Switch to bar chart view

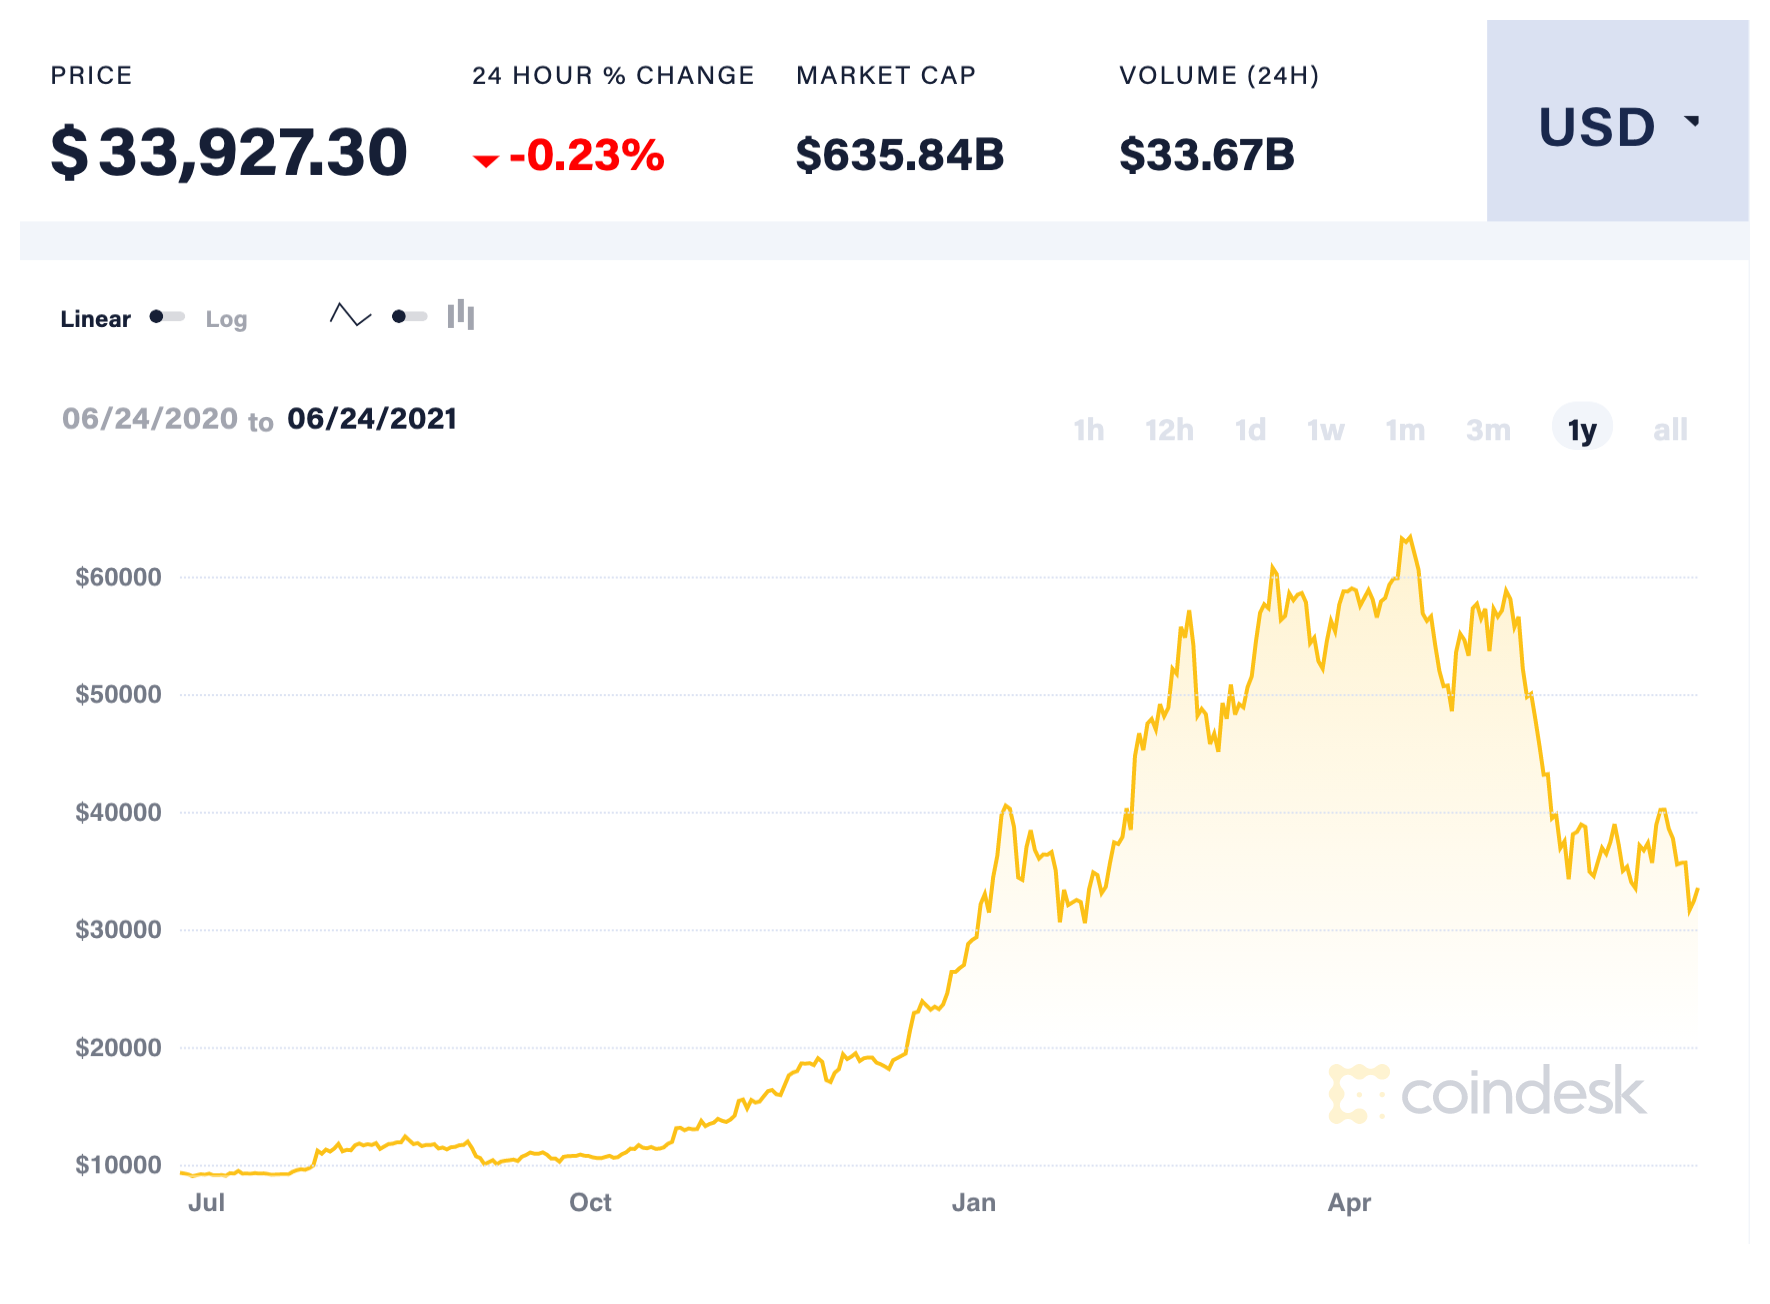461,315
